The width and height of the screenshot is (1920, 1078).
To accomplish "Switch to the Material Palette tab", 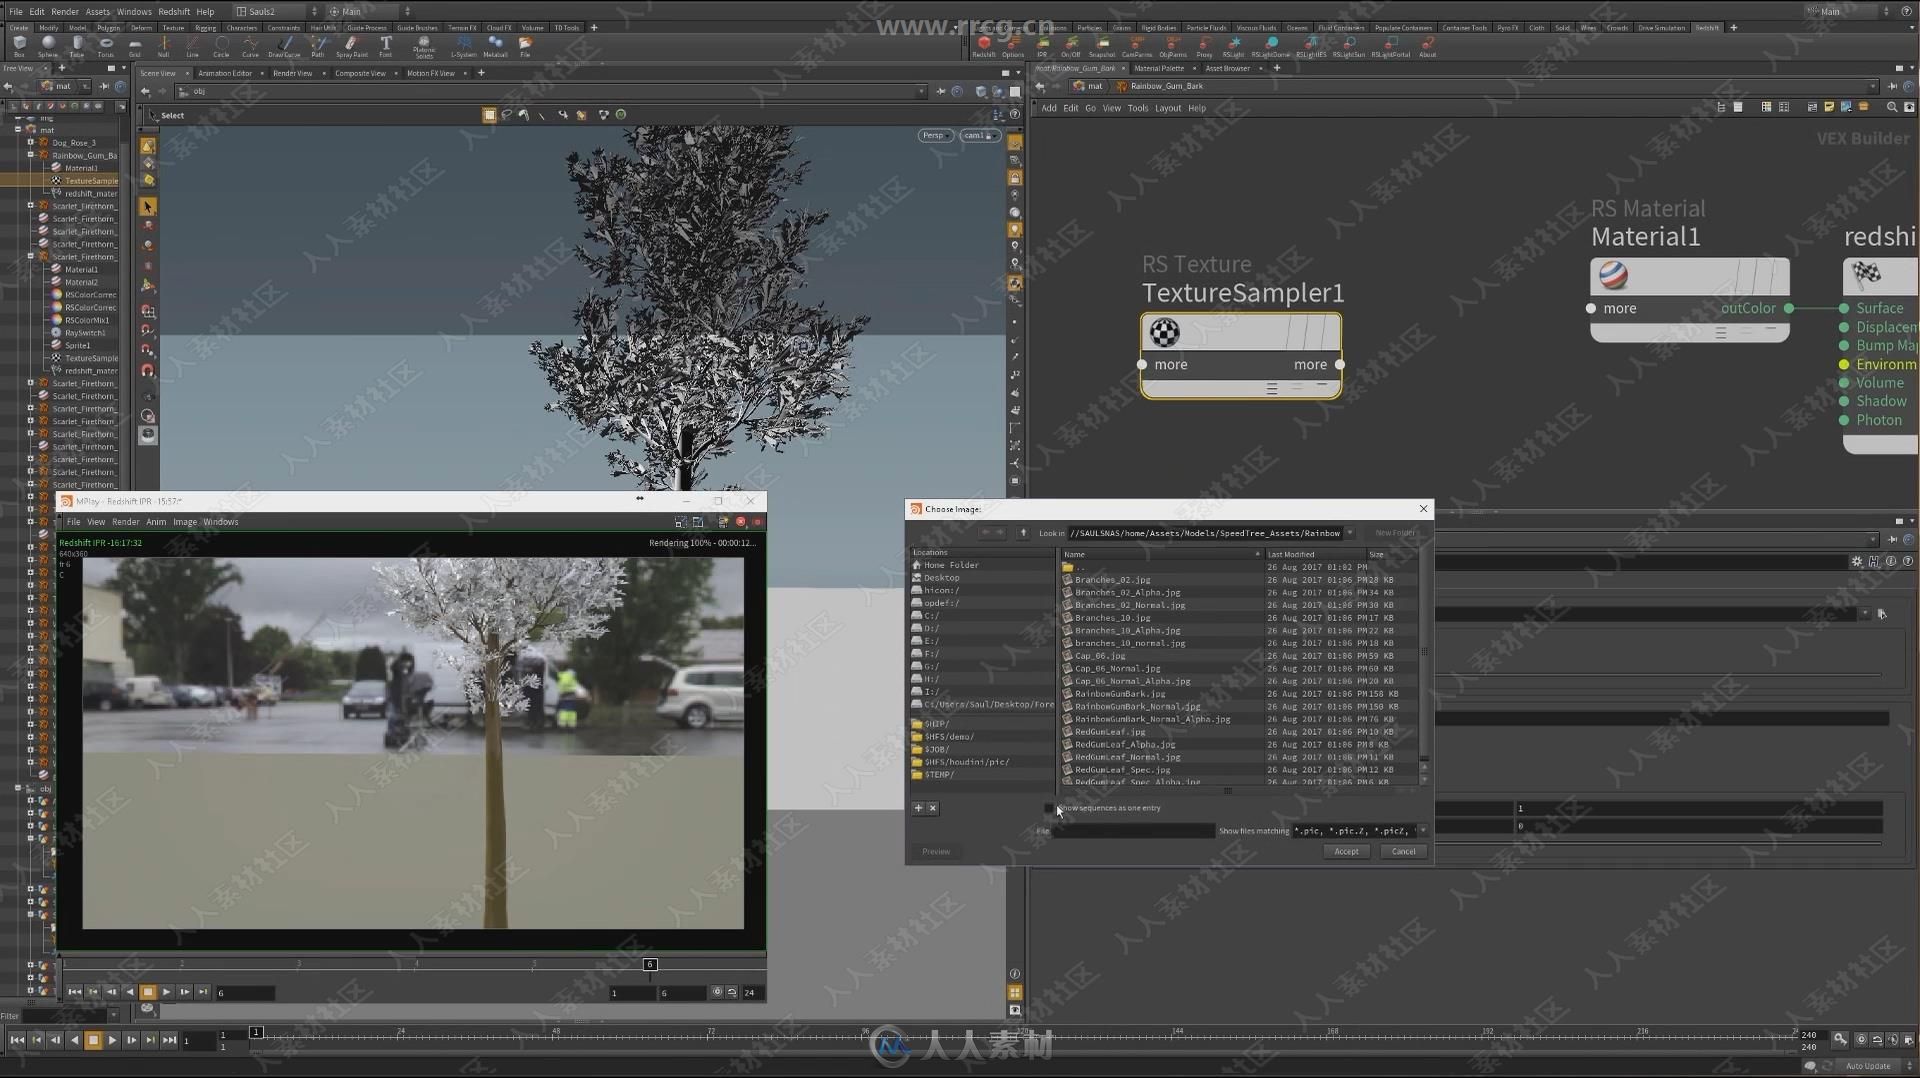I will tap(1159, 68).
